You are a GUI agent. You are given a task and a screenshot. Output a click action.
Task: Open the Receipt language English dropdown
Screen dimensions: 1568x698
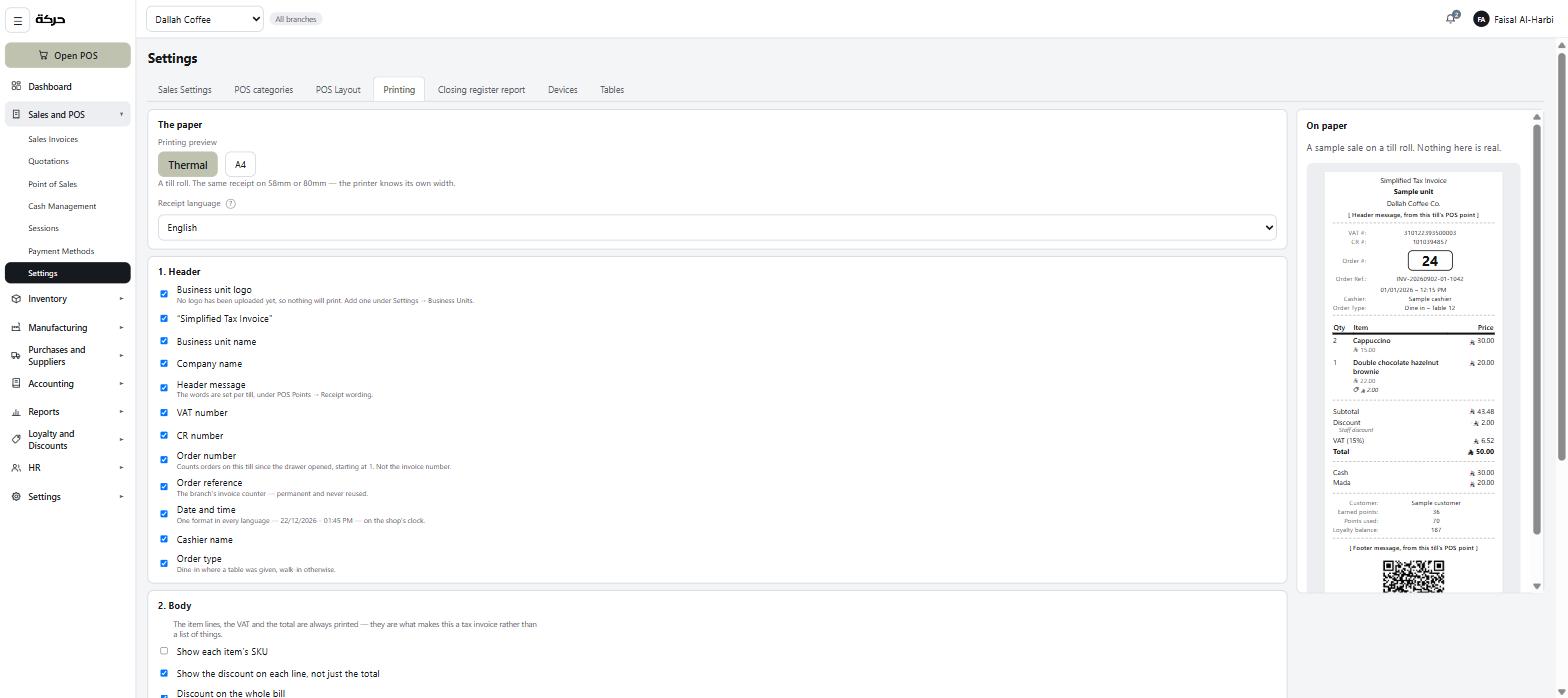717,227
